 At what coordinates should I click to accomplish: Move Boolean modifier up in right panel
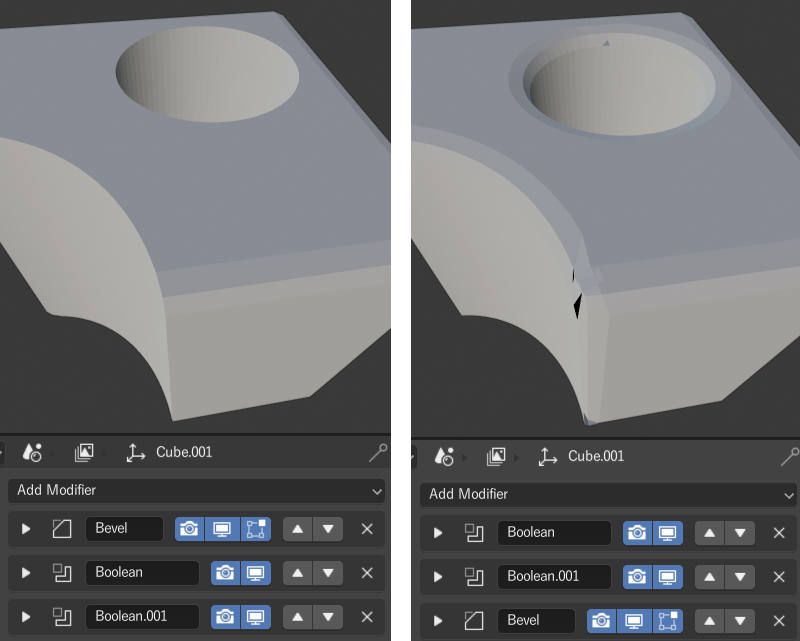click(x=710, y=533)
